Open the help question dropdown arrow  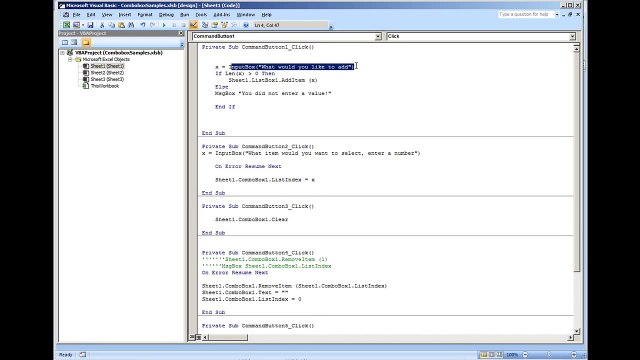point(557,14)
